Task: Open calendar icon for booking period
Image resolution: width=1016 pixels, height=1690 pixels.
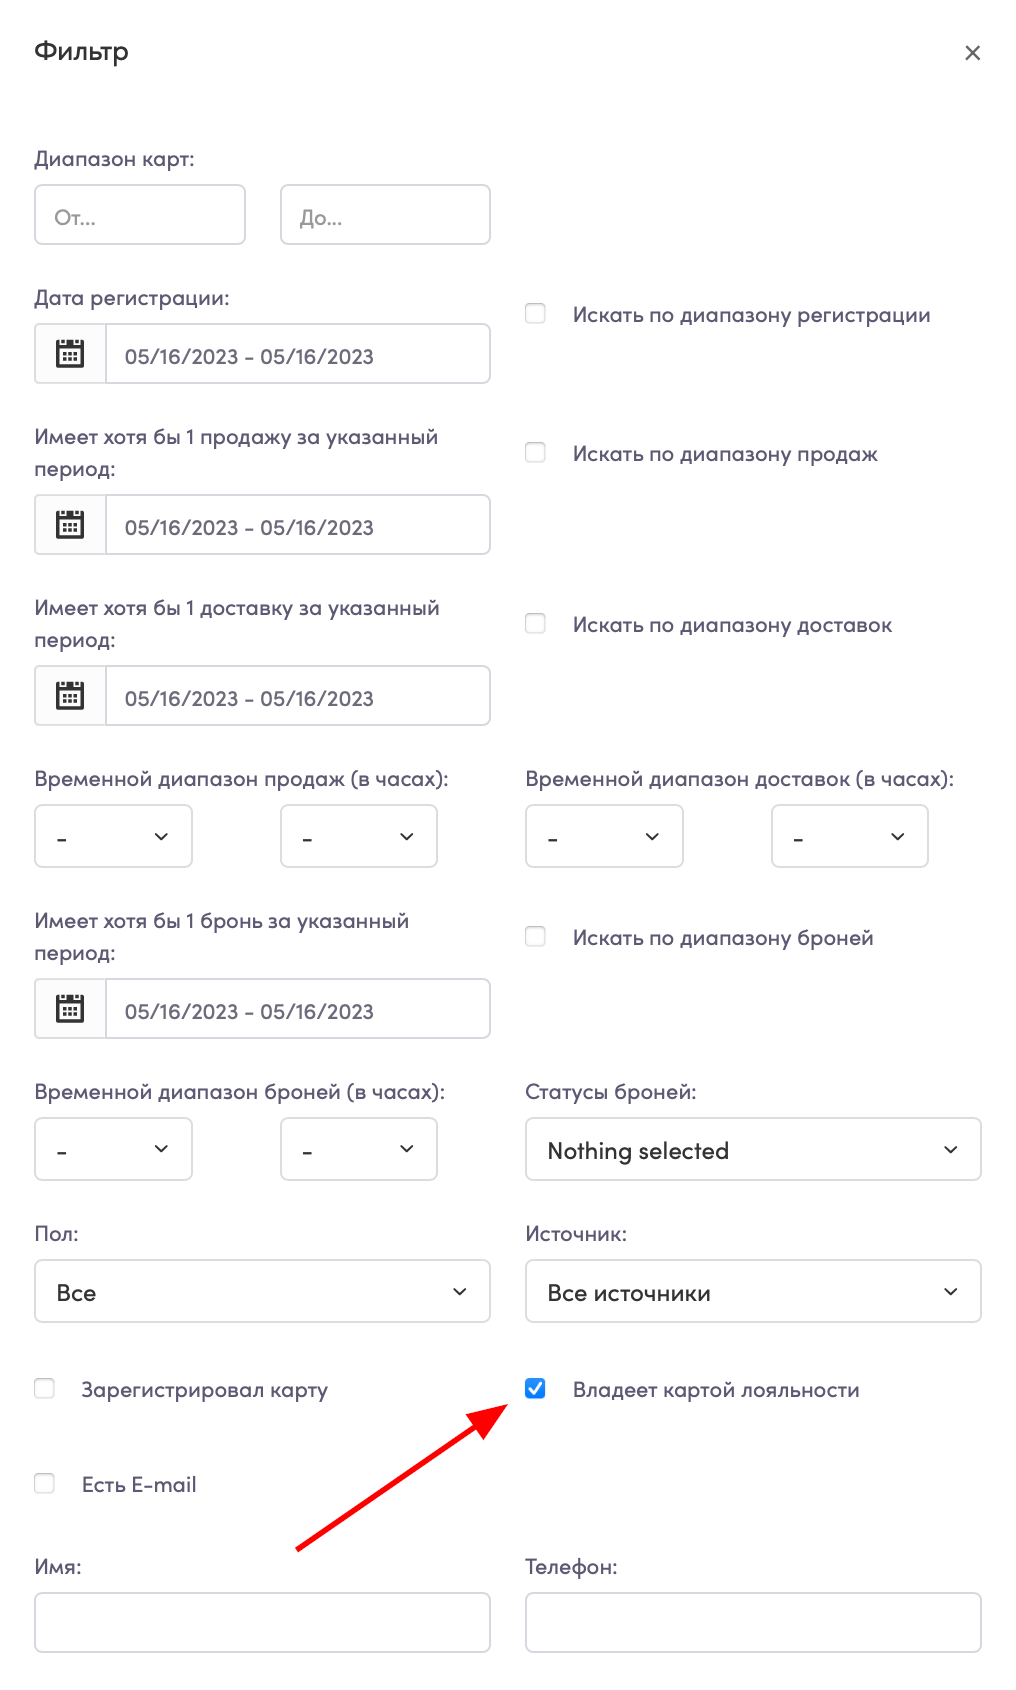Action: 70,1009
